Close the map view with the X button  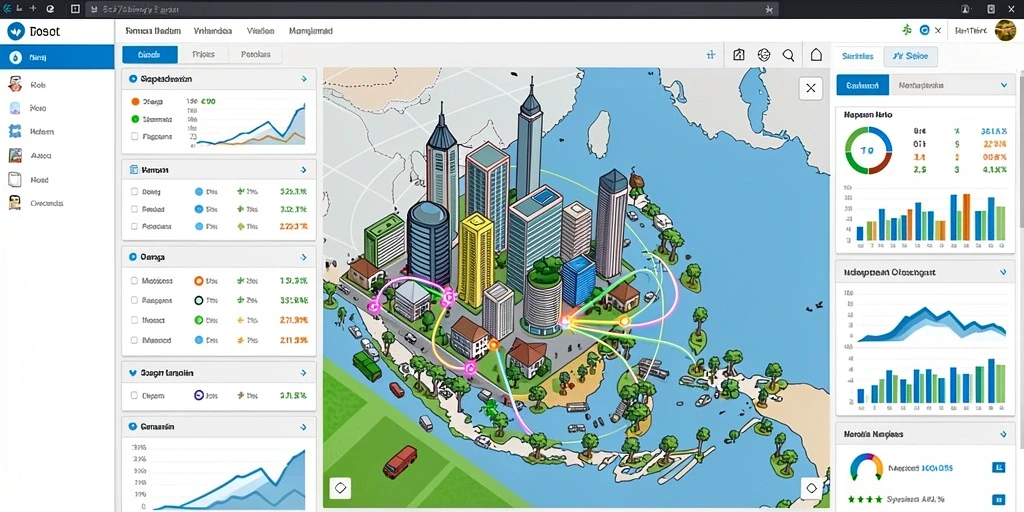810,88
